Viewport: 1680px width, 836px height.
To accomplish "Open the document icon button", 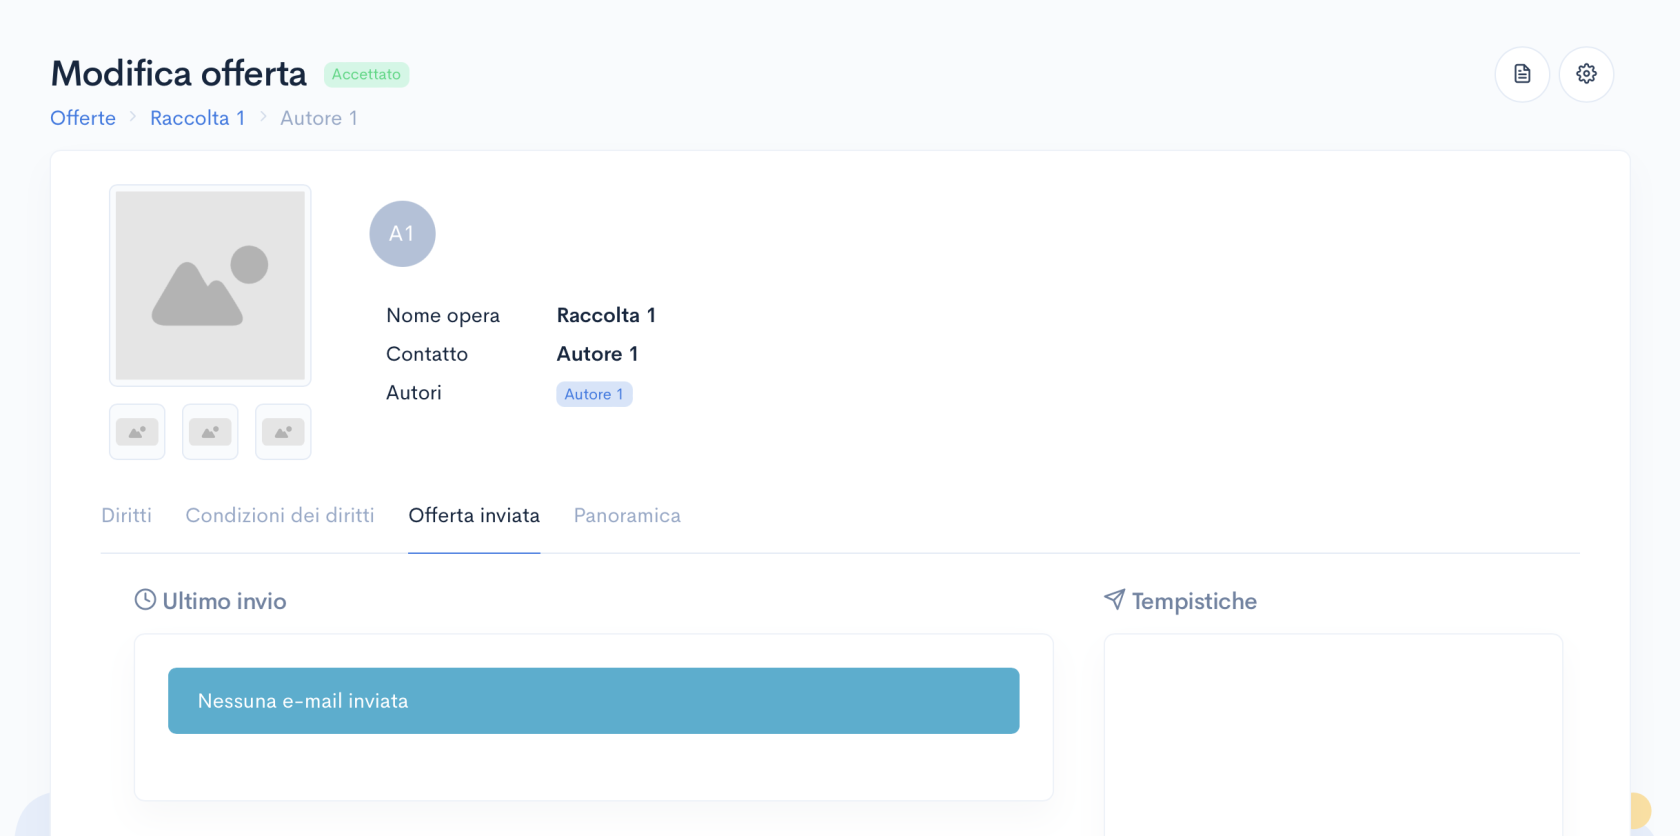I will coord(1522,74).
